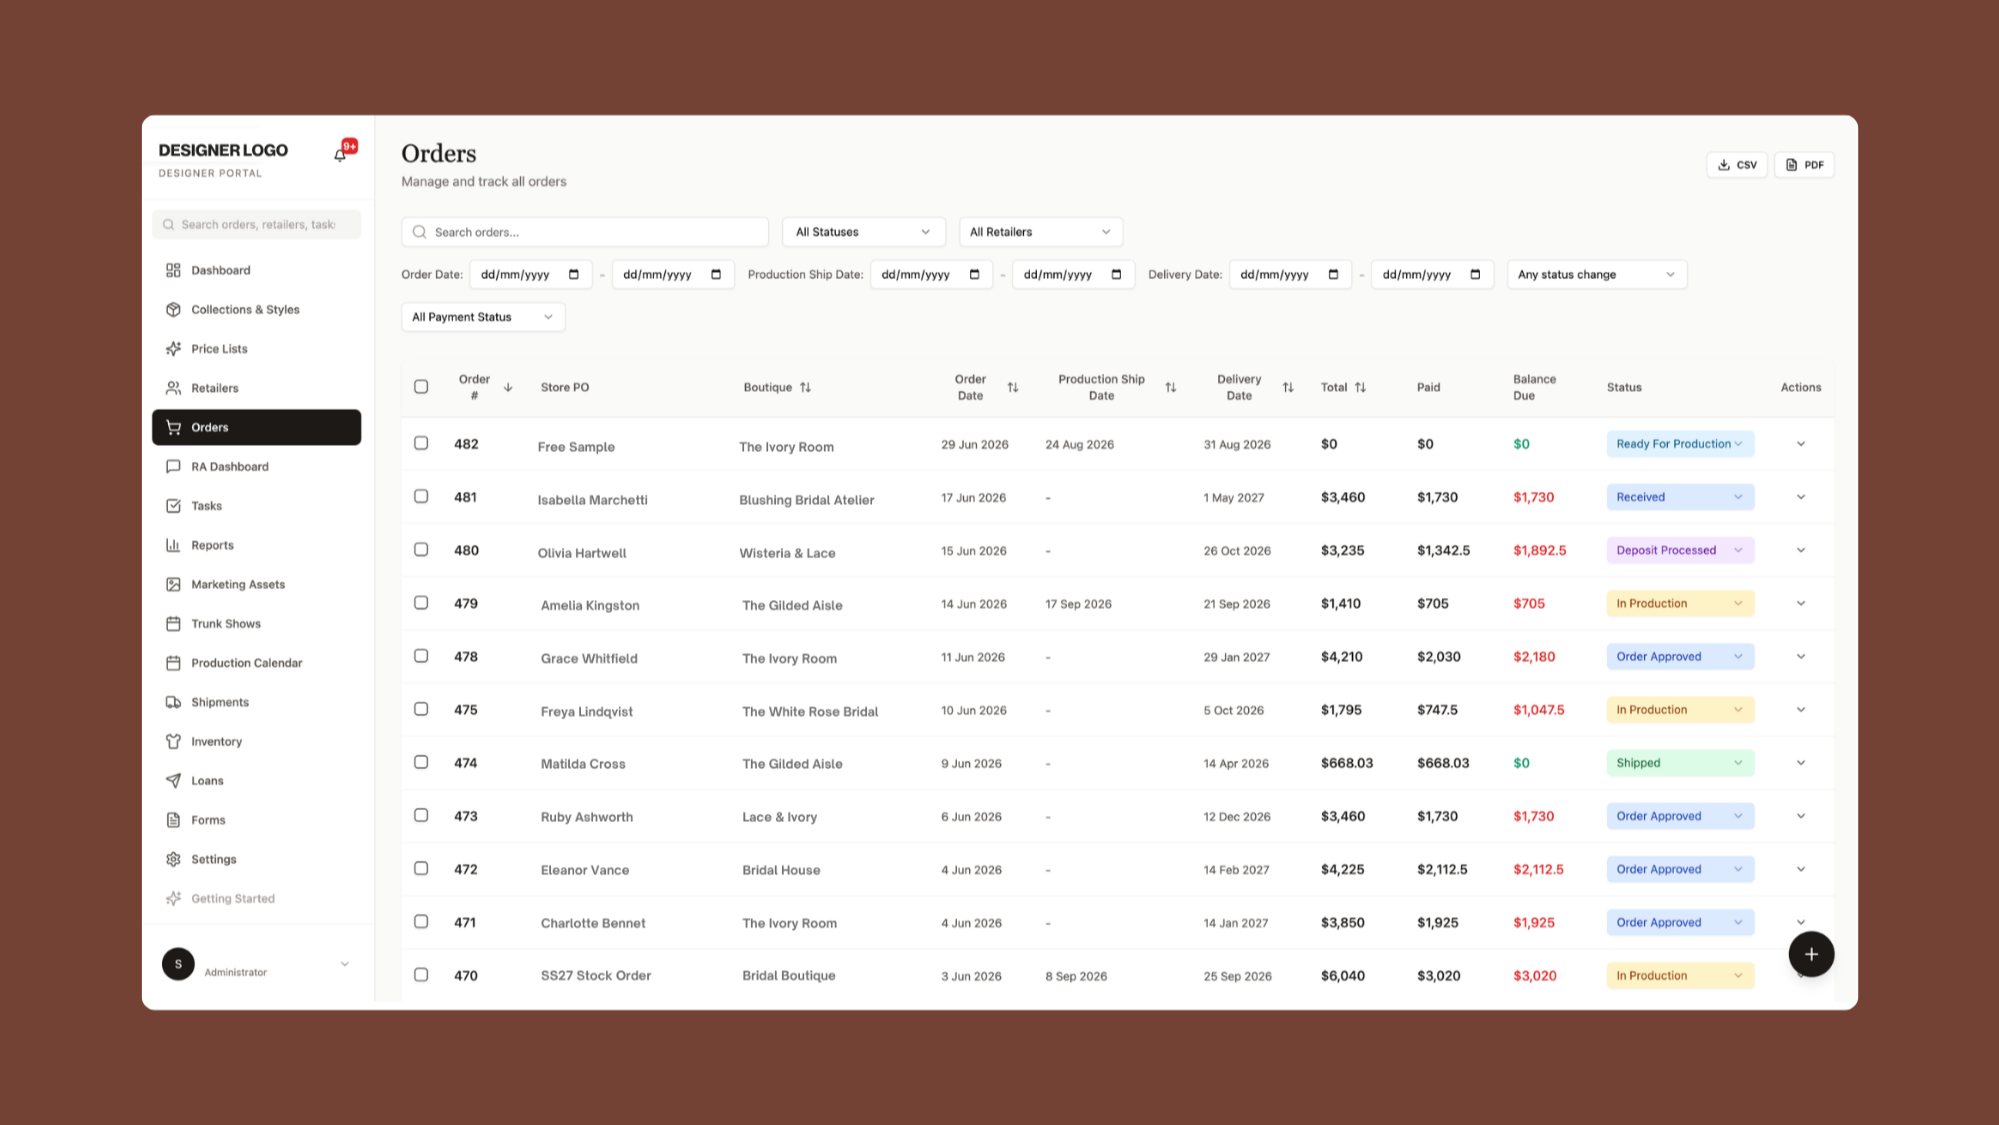Expand the Administrator account menu
1999x1125 pixels.
(344, 964)
